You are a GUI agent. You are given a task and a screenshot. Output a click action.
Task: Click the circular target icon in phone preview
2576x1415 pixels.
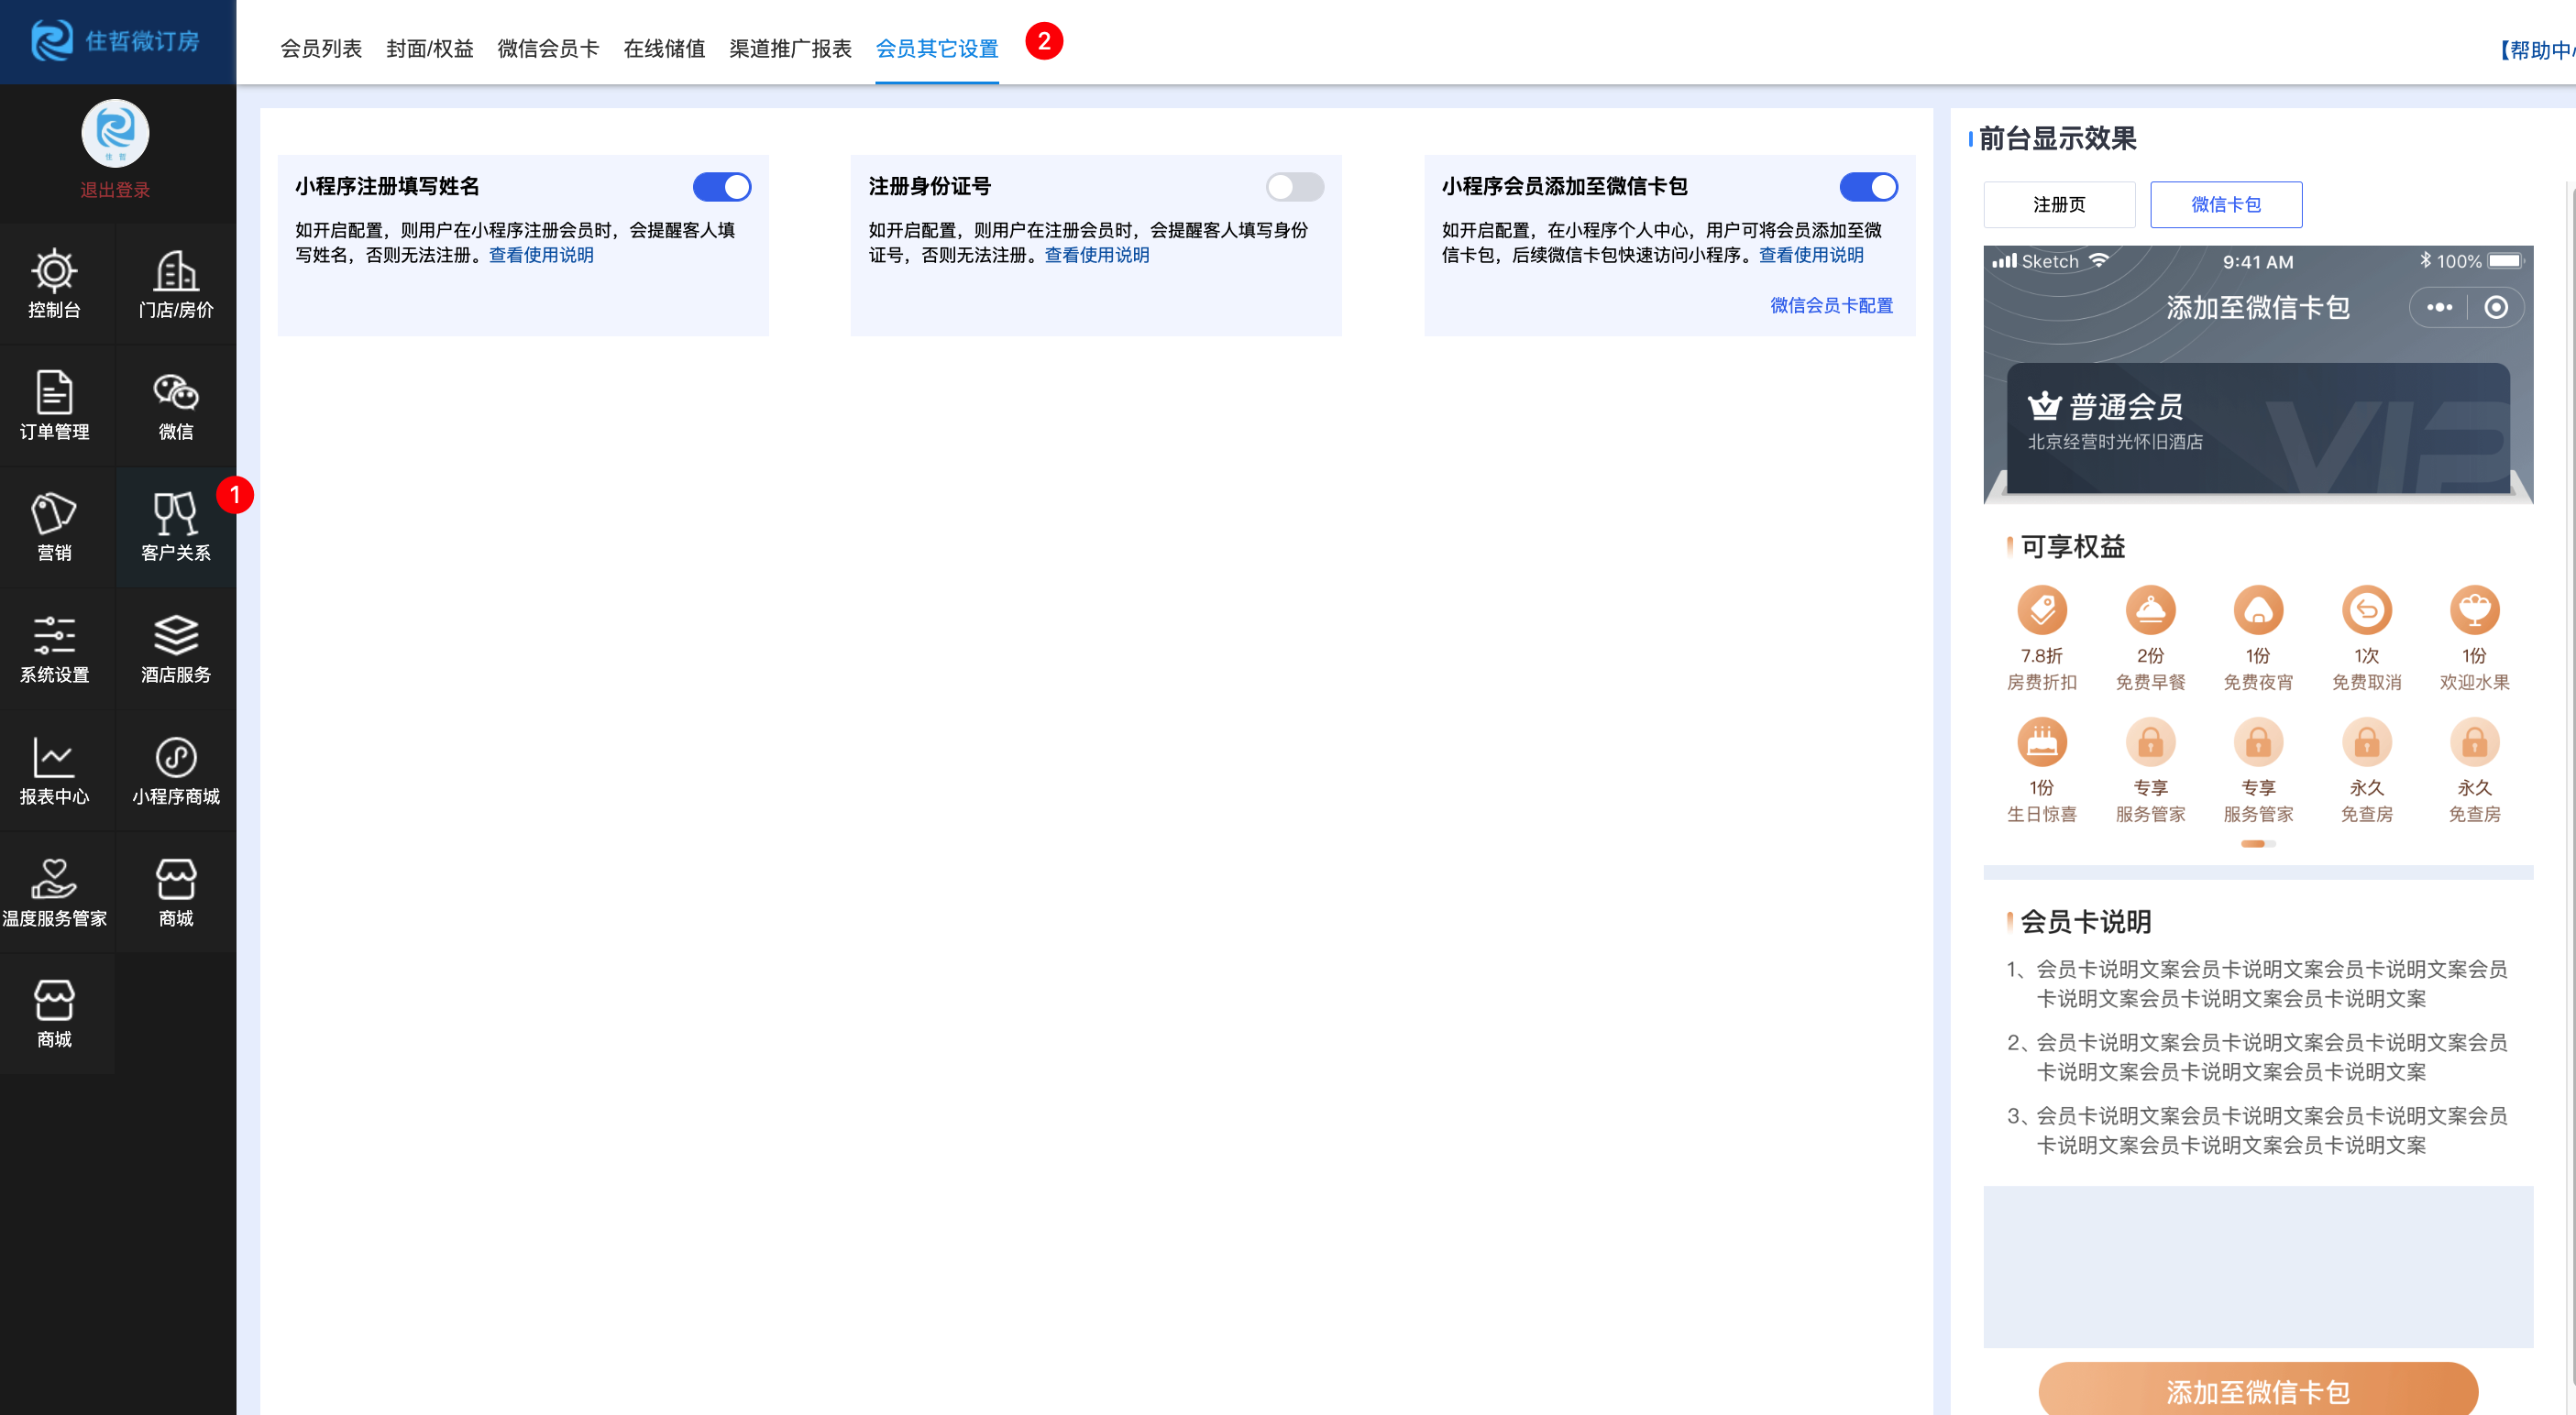pyautogui.click(x=2495, y=307)
